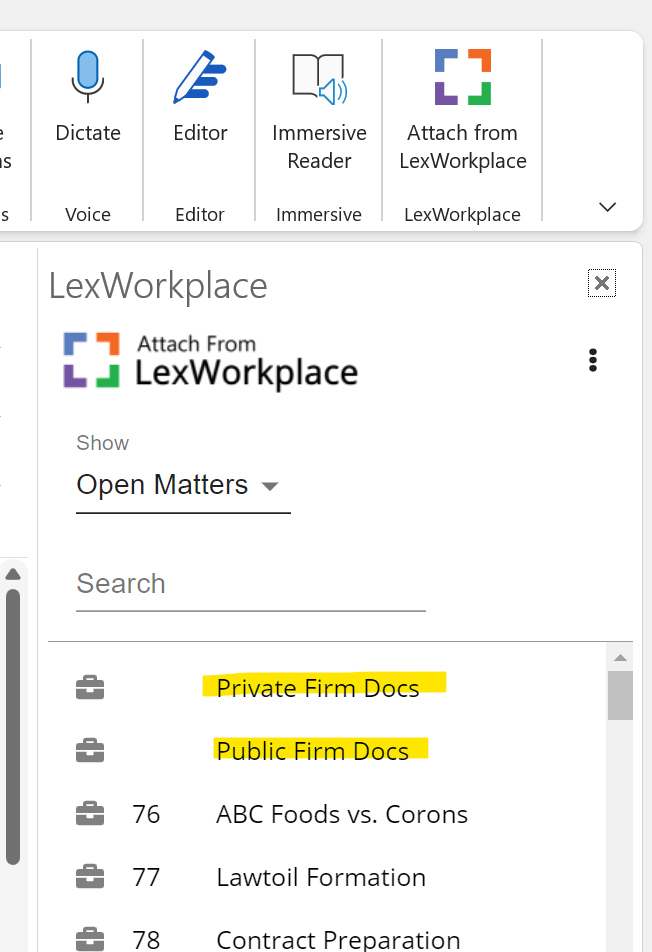This screenshot has height=952, width=652.
Task: Launch Immersive Reader
Action: pos(318,76)
